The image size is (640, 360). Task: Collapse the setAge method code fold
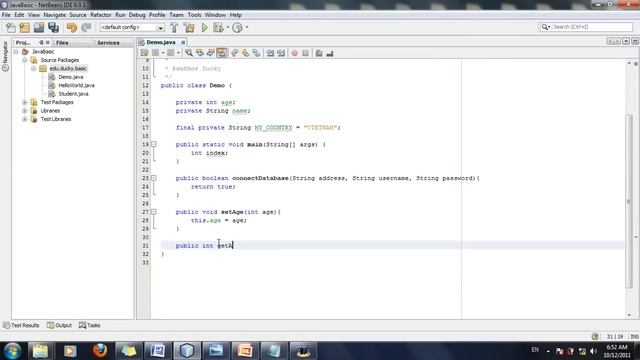pyautogui.click(x=154, y=212)
